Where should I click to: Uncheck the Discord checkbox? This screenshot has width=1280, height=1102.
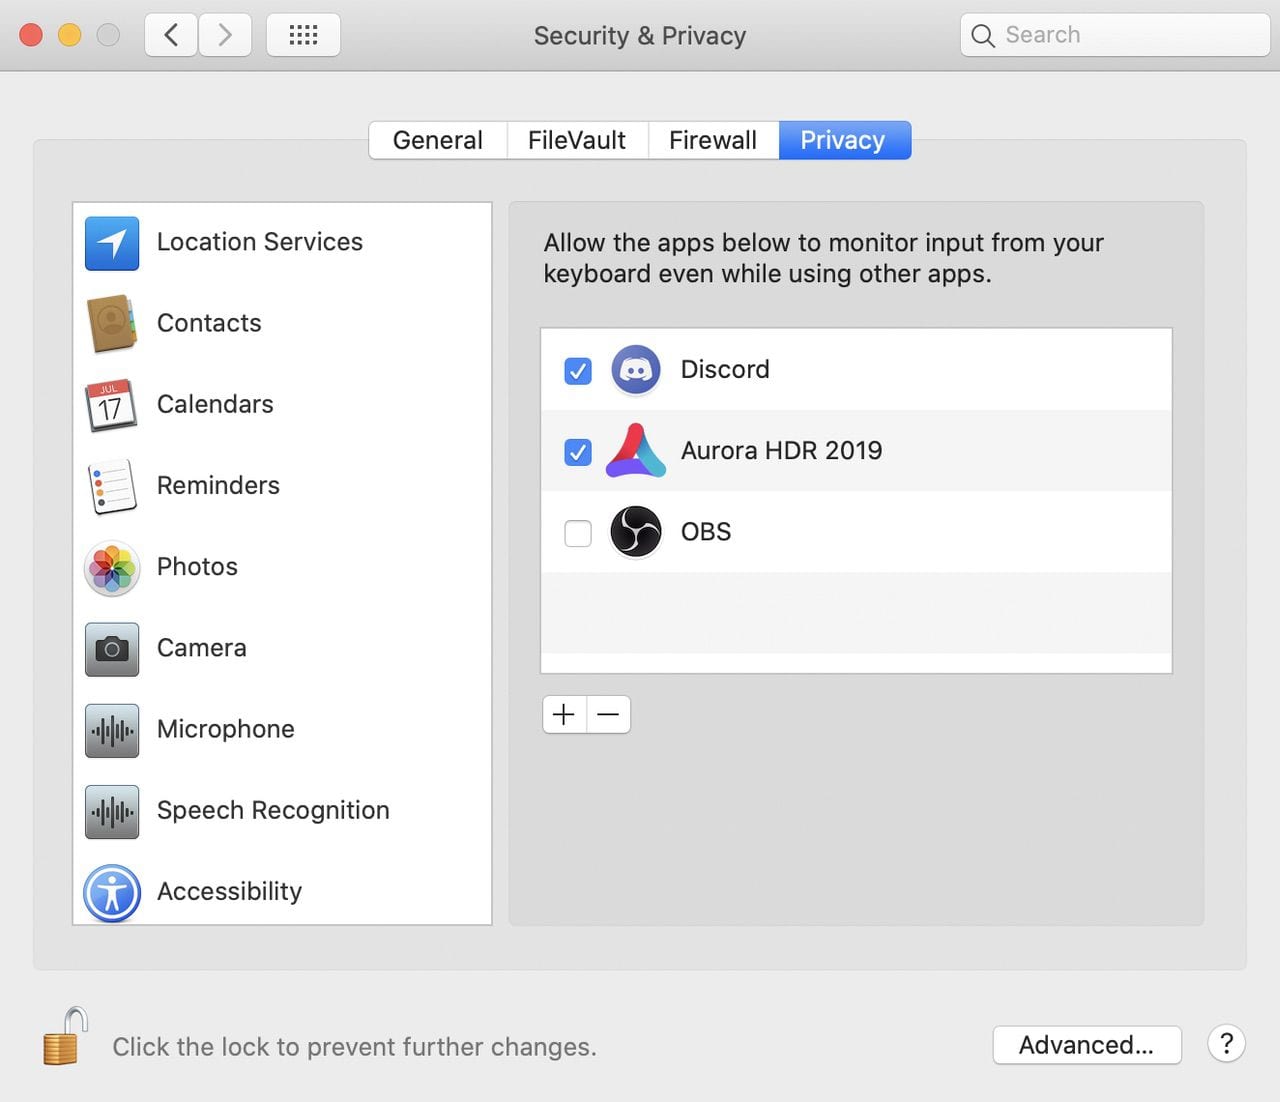click(x=578, y=371)
